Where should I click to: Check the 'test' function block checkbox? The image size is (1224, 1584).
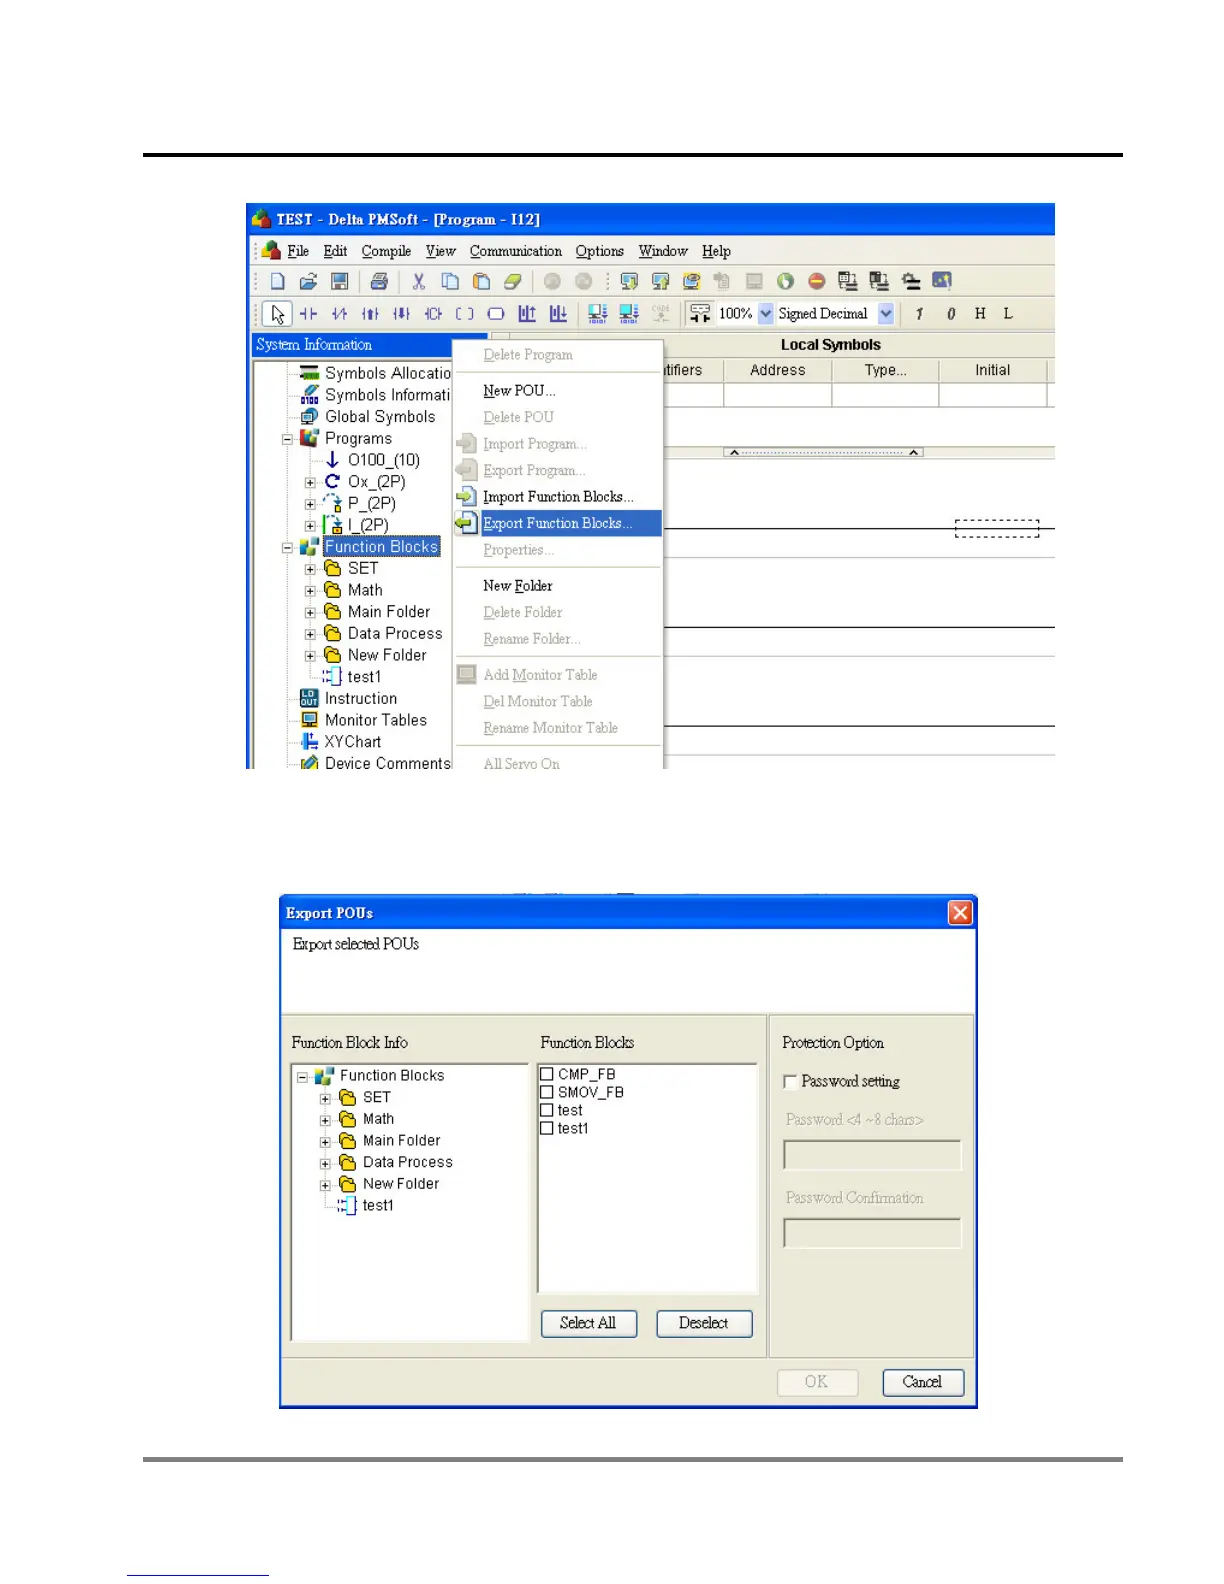point(547,1110)
